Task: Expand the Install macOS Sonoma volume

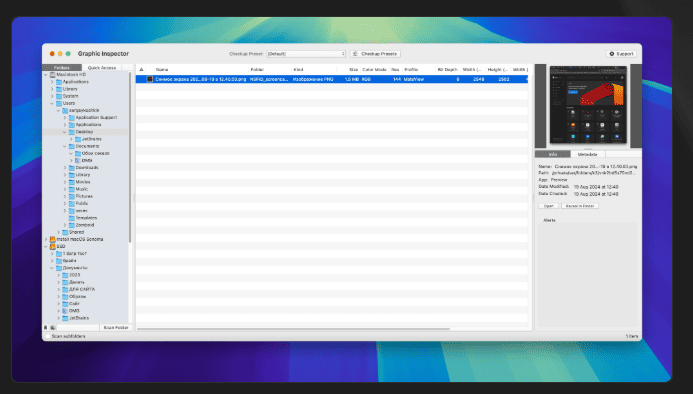Action: tap(46, 239)
